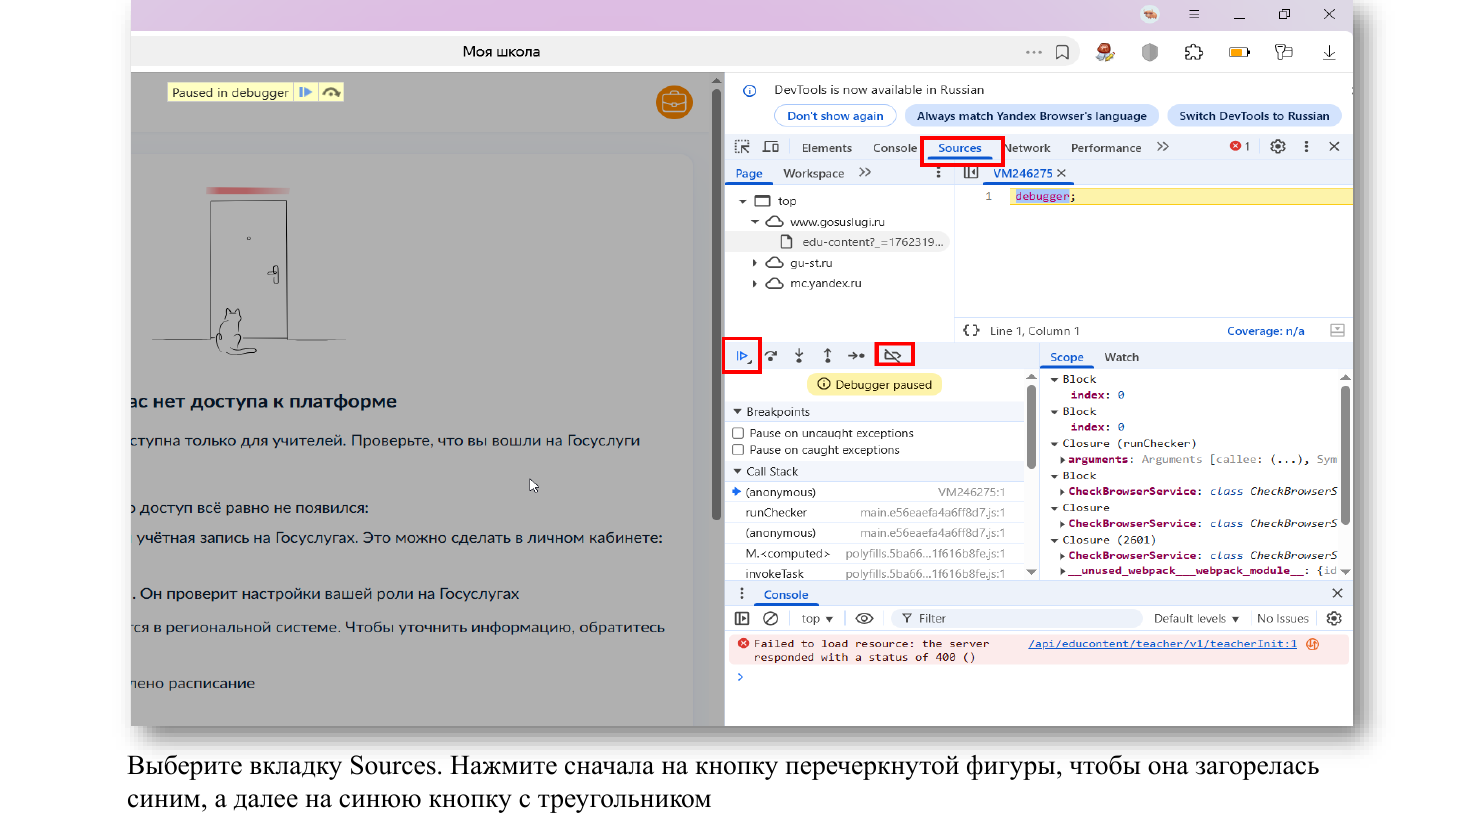
Task: Toggle device toolbar emulation
Action: point(771,147)
